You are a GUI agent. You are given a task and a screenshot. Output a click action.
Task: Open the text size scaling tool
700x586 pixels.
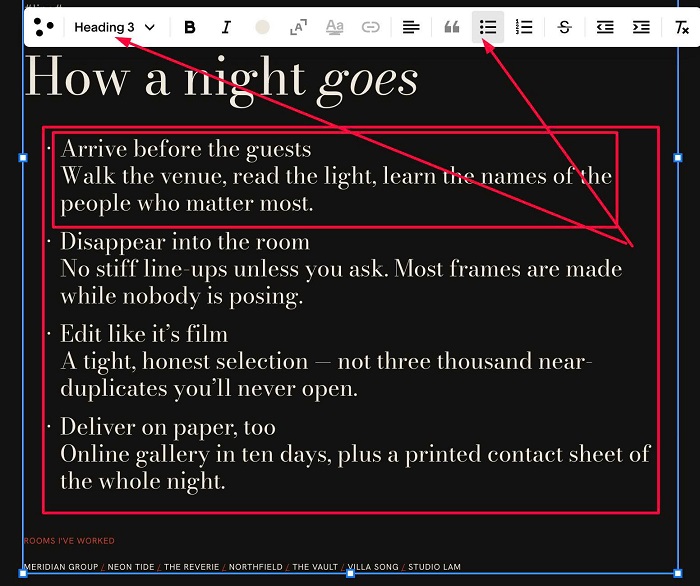pos(298,27)
